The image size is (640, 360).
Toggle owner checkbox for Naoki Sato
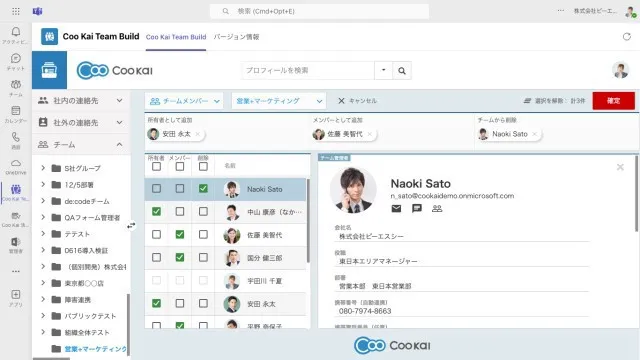tap(156, 189)
